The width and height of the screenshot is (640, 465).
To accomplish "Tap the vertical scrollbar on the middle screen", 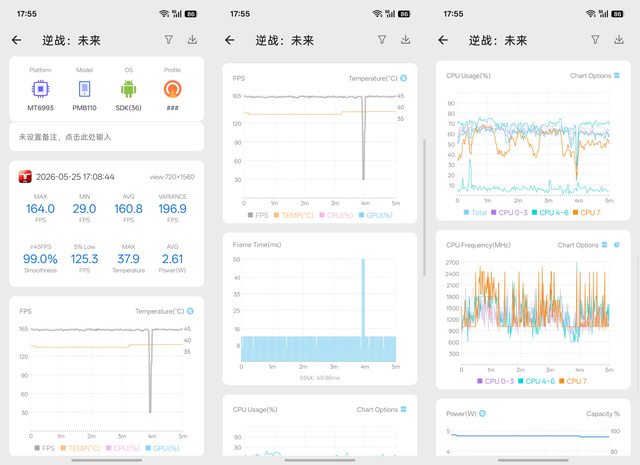I will (424, 208).
